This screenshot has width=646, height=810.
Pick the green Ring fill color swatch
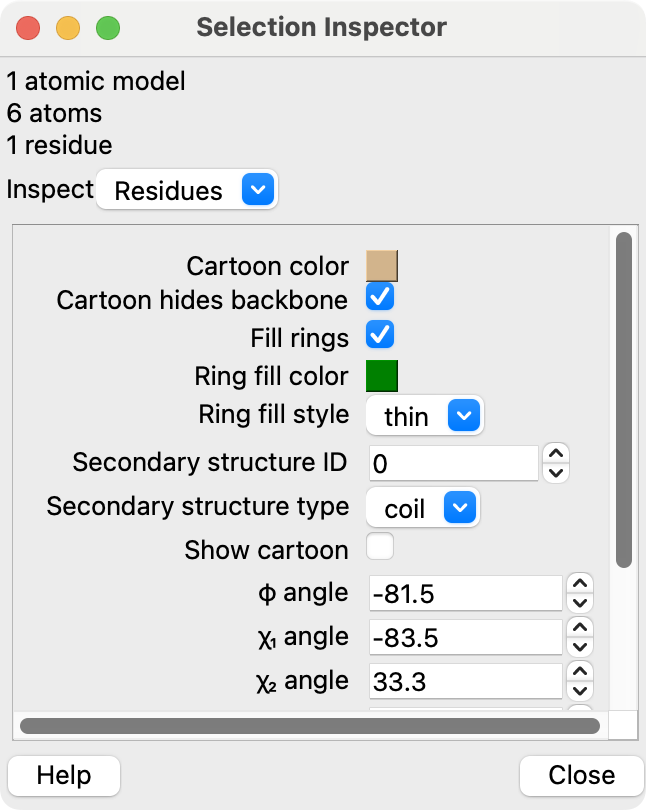coord(383,376)
